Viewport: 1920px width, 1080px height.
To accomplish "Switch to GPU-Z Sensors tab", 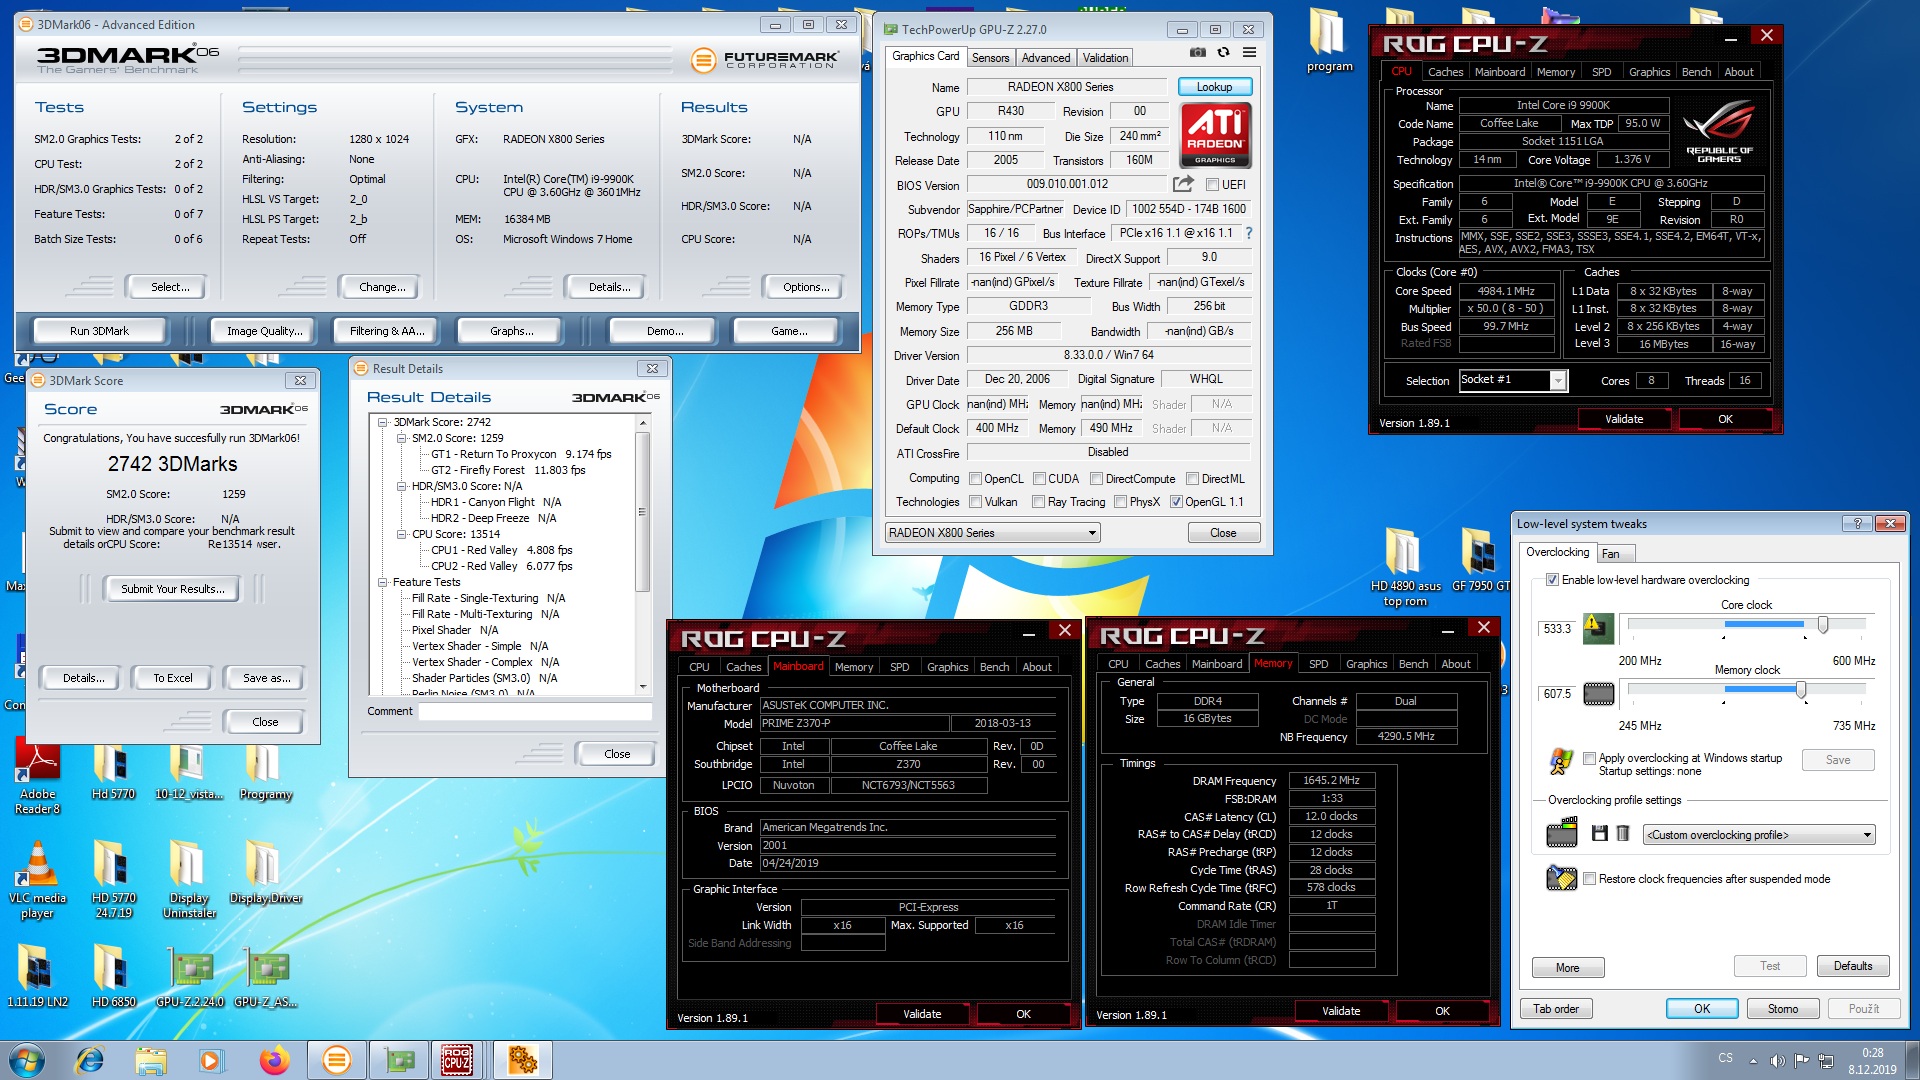I will [x=990, y=58].
